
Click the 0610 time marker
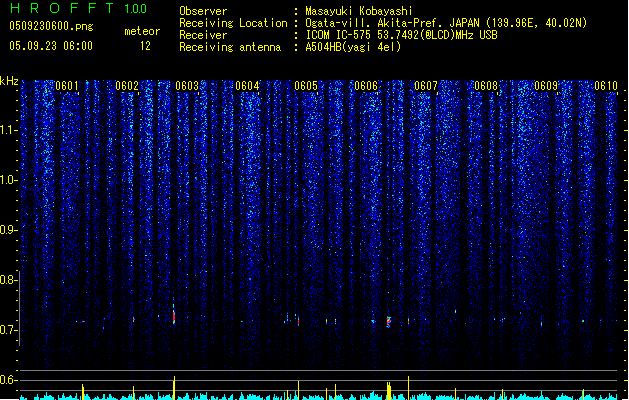pos(606,86)
